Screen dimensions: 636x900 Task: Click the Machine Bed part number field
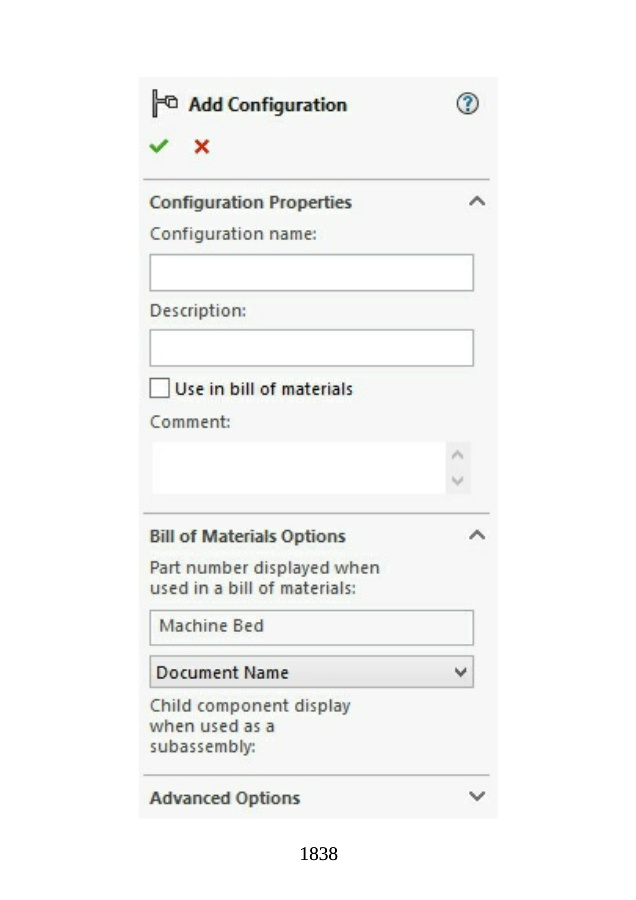pyautogui.click(x=311, y=627)
